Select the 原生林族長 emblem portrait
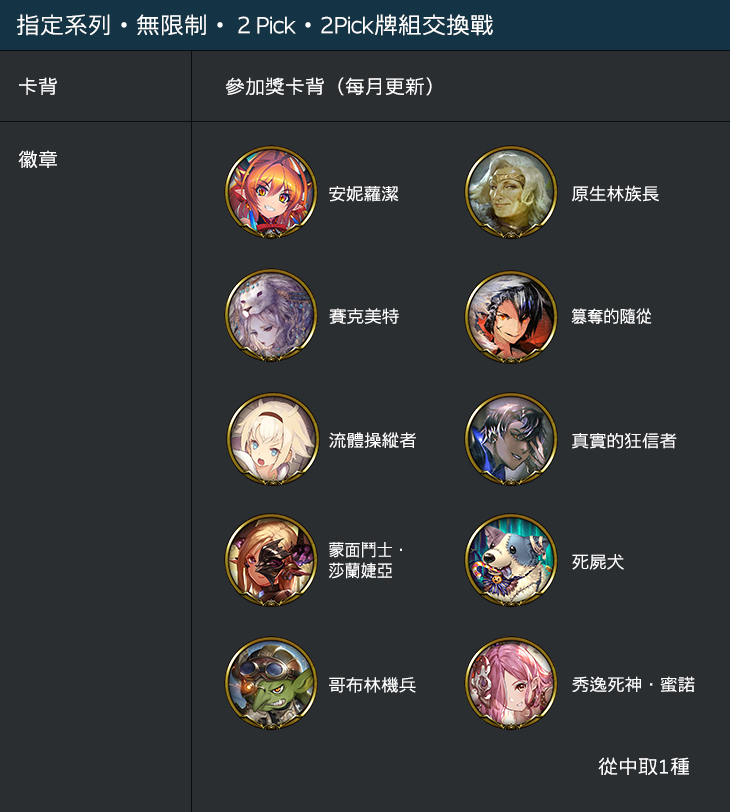Screen dimensions: 730x812 coord(511,192)
